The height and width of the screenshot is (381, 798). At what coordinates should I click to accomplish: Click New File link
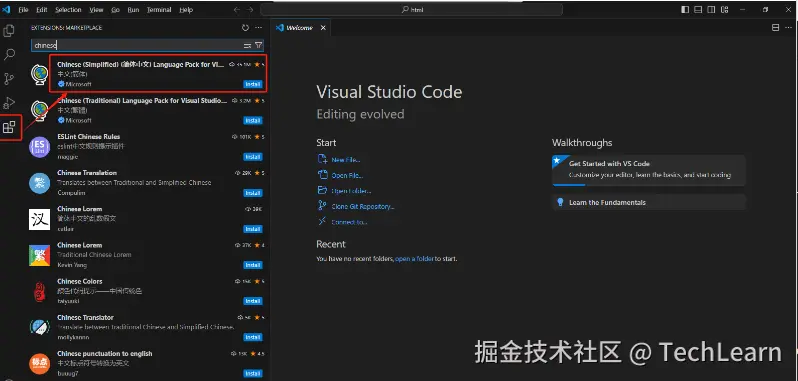coord(346,160)
